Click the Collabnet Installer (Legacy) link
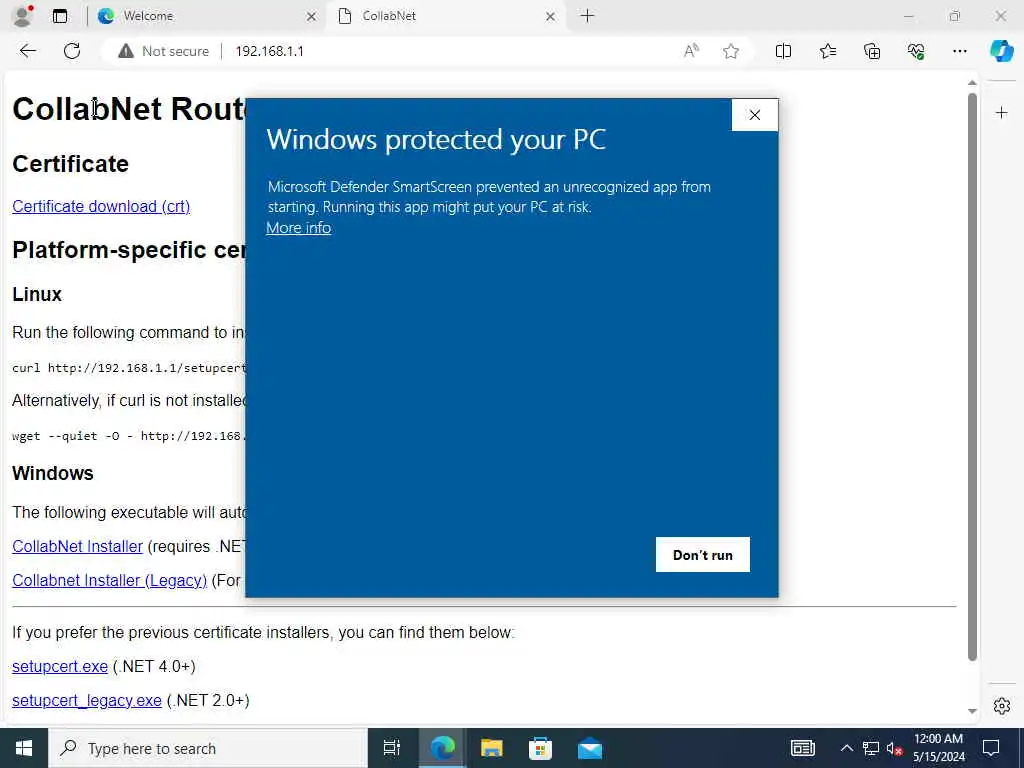This screenshot has width=1024, height=768. click(109, 581)
